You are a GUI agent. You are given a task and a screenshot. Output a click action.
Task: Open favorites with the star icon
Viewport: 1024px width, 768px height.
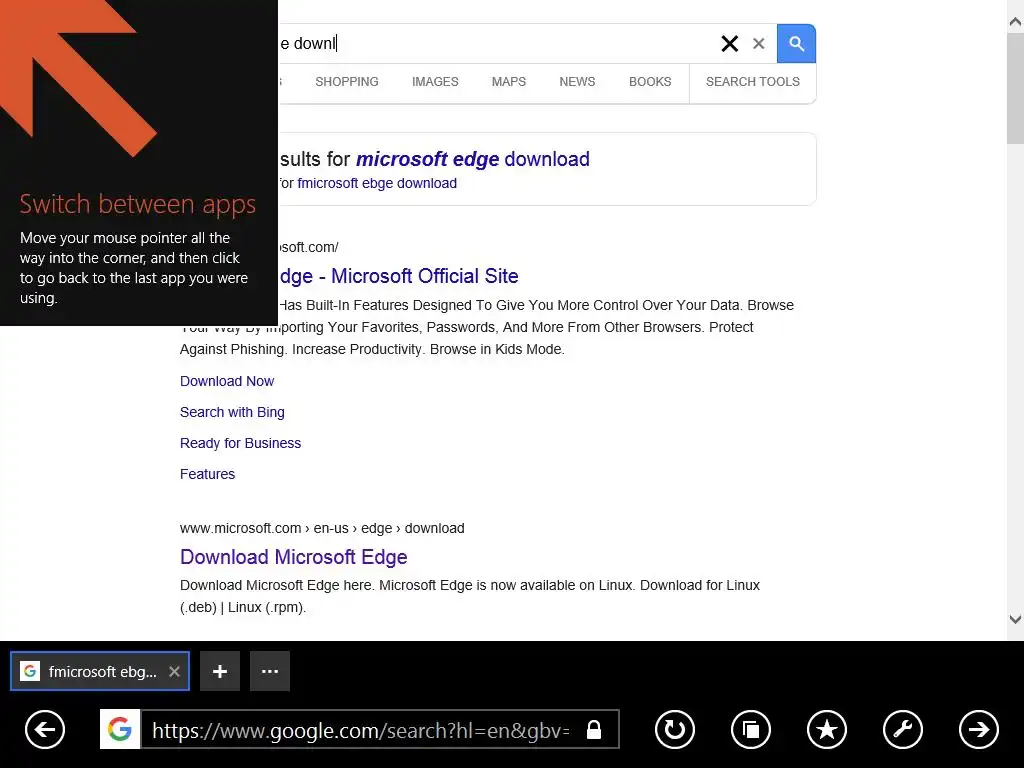(827, 729)
